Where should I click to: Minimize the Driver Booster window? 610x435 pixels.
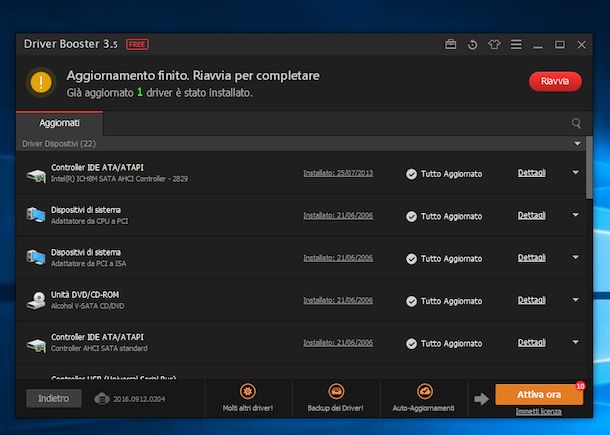click(538, 45)
